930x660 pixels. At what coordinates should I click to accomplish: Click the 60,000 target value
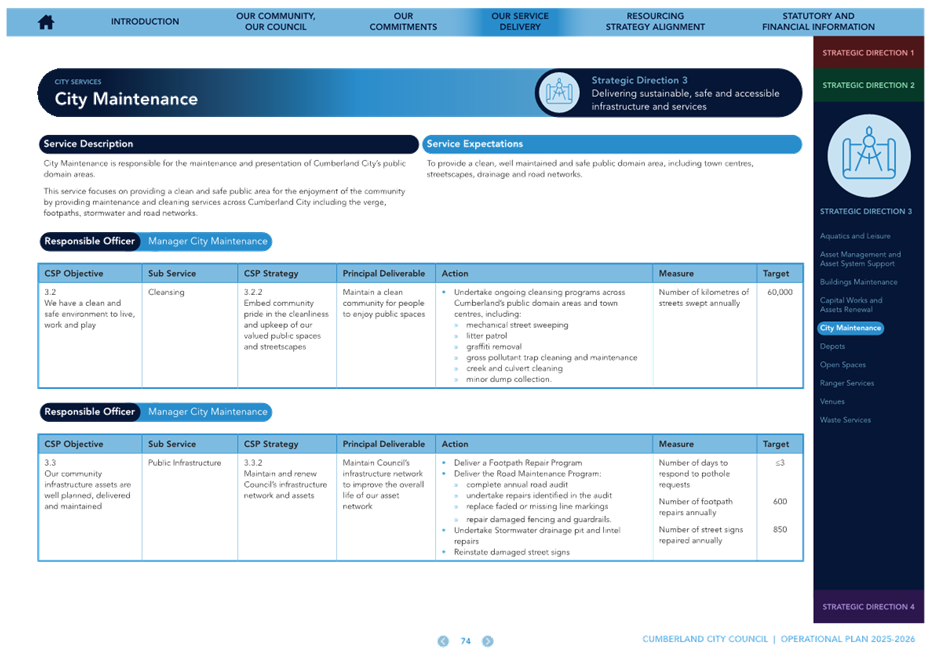[779, 292]
